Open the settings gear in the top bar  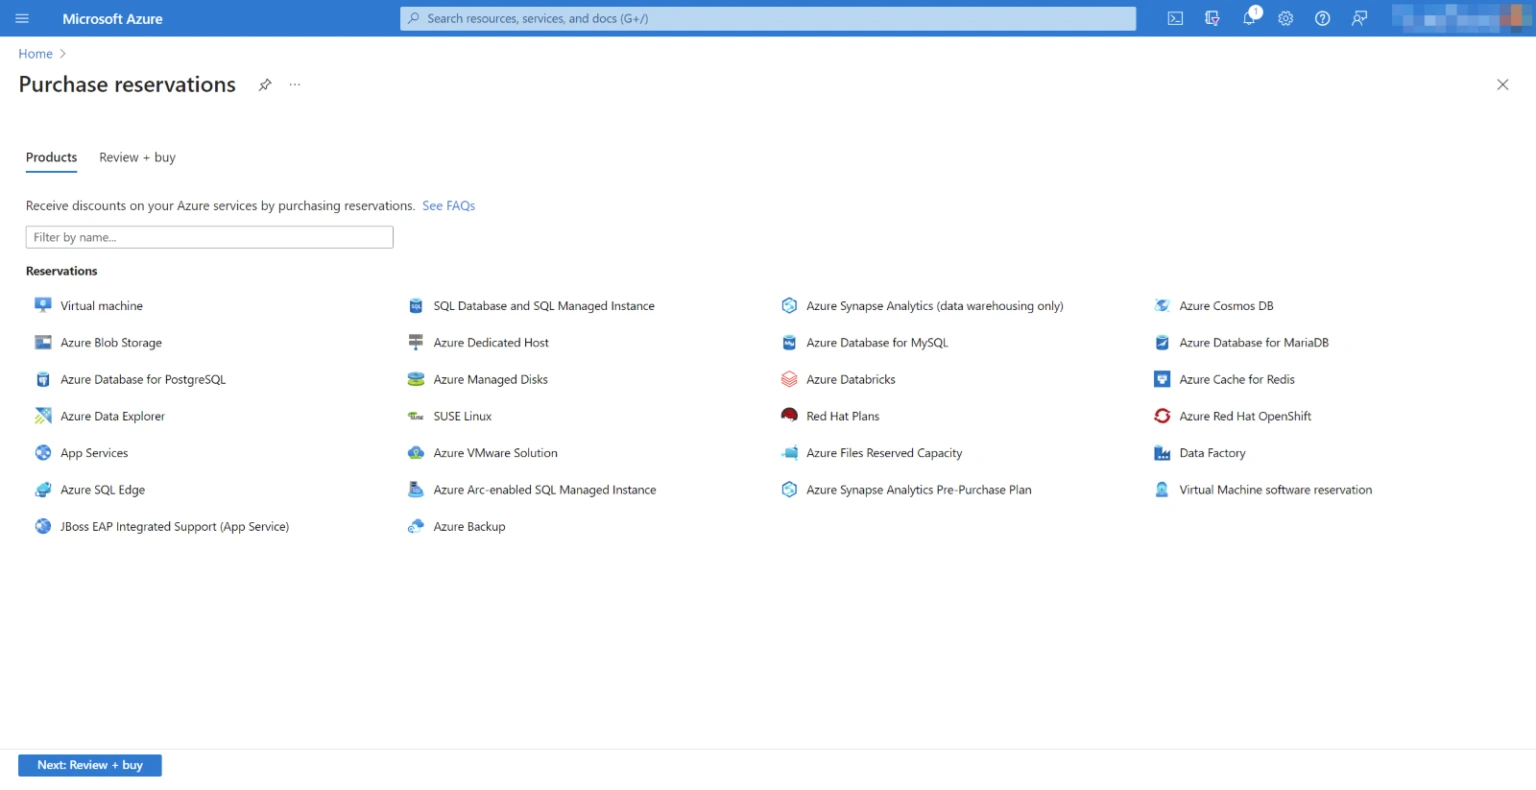(1285, 18)
